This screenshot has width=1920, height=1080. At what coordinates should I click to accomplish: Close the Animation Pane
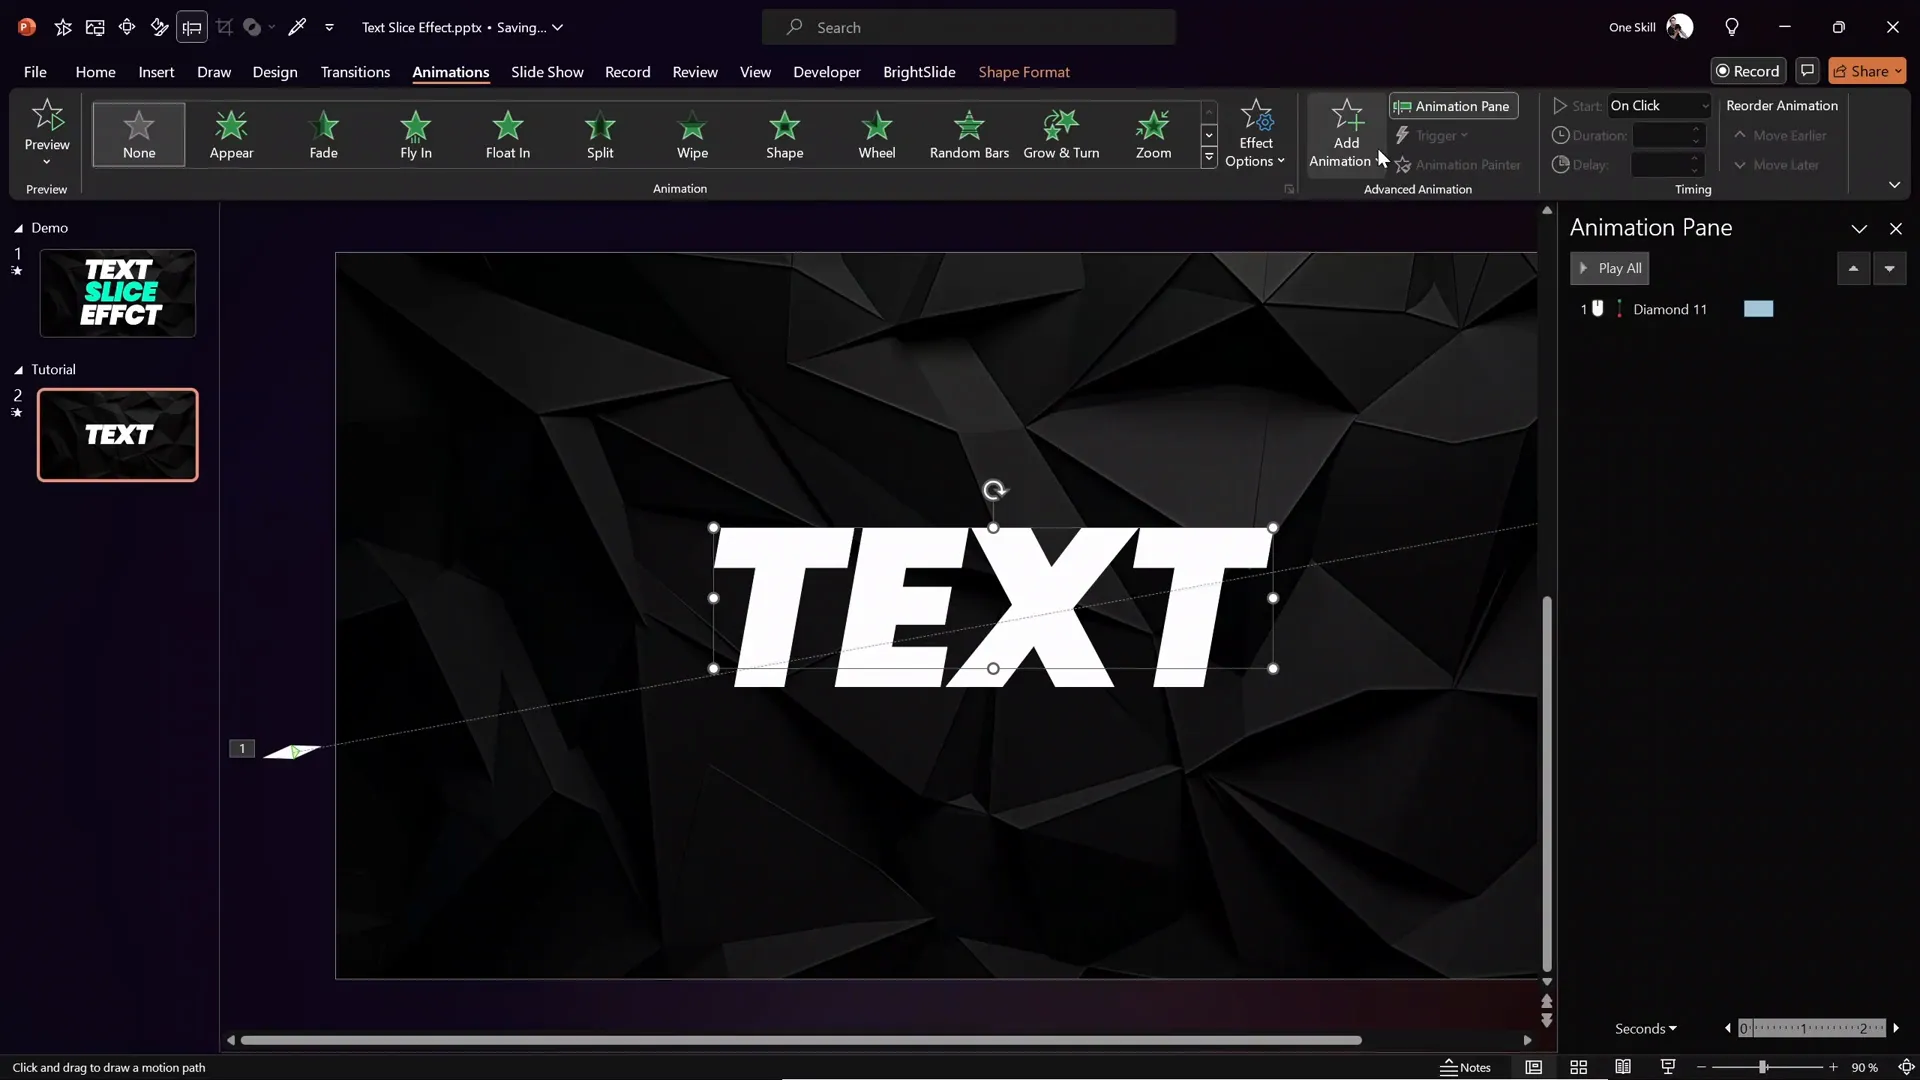pos(1895,229)
